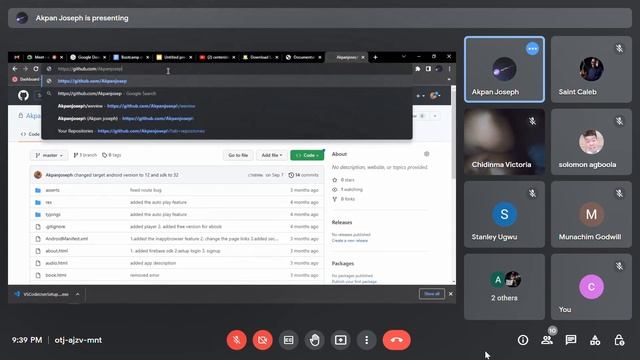
Task: Open the chat with everyone icon
Action: (x=571, y=340)
